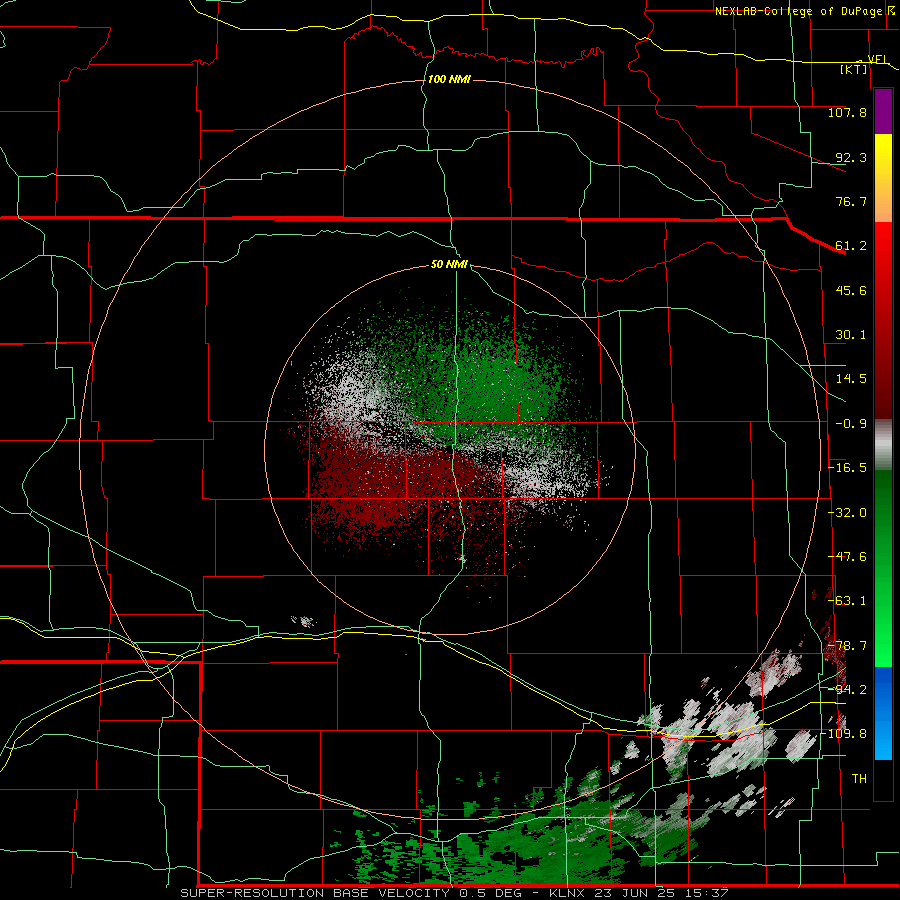Screen dimensions: 900x900
Task: Click the 45.6 velocity scale value
Action: [851, 290]
